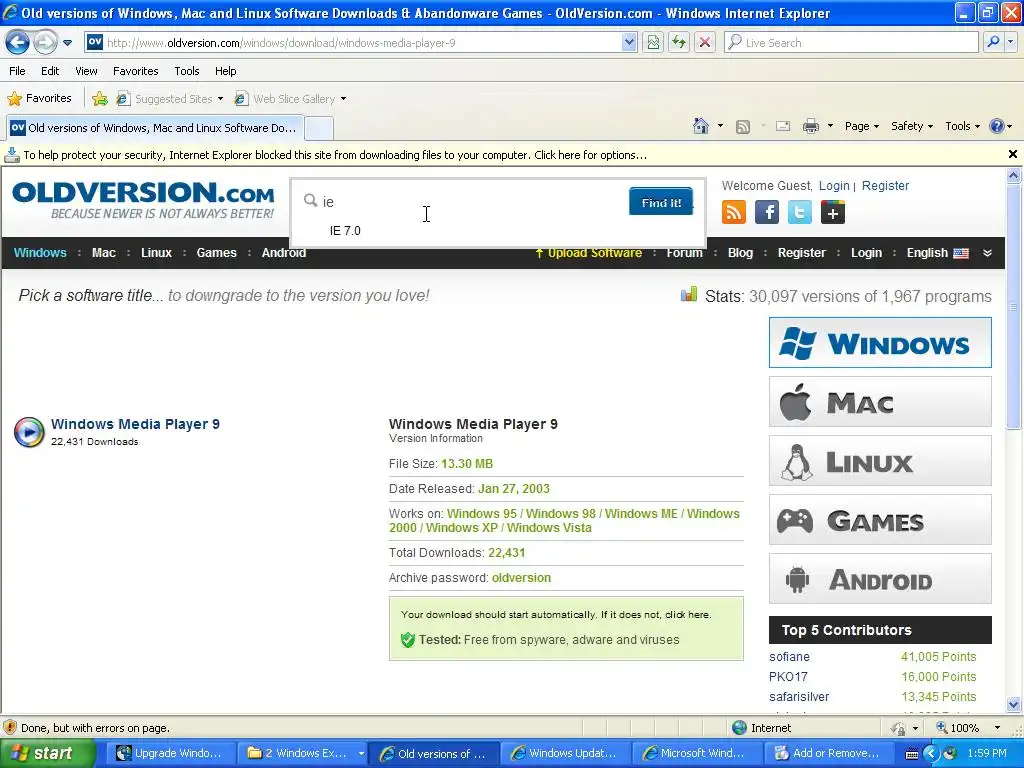This screenshot has width=1024, height=768.
Task: Click the Stats bar chart icon
Action: click(689, 295)
